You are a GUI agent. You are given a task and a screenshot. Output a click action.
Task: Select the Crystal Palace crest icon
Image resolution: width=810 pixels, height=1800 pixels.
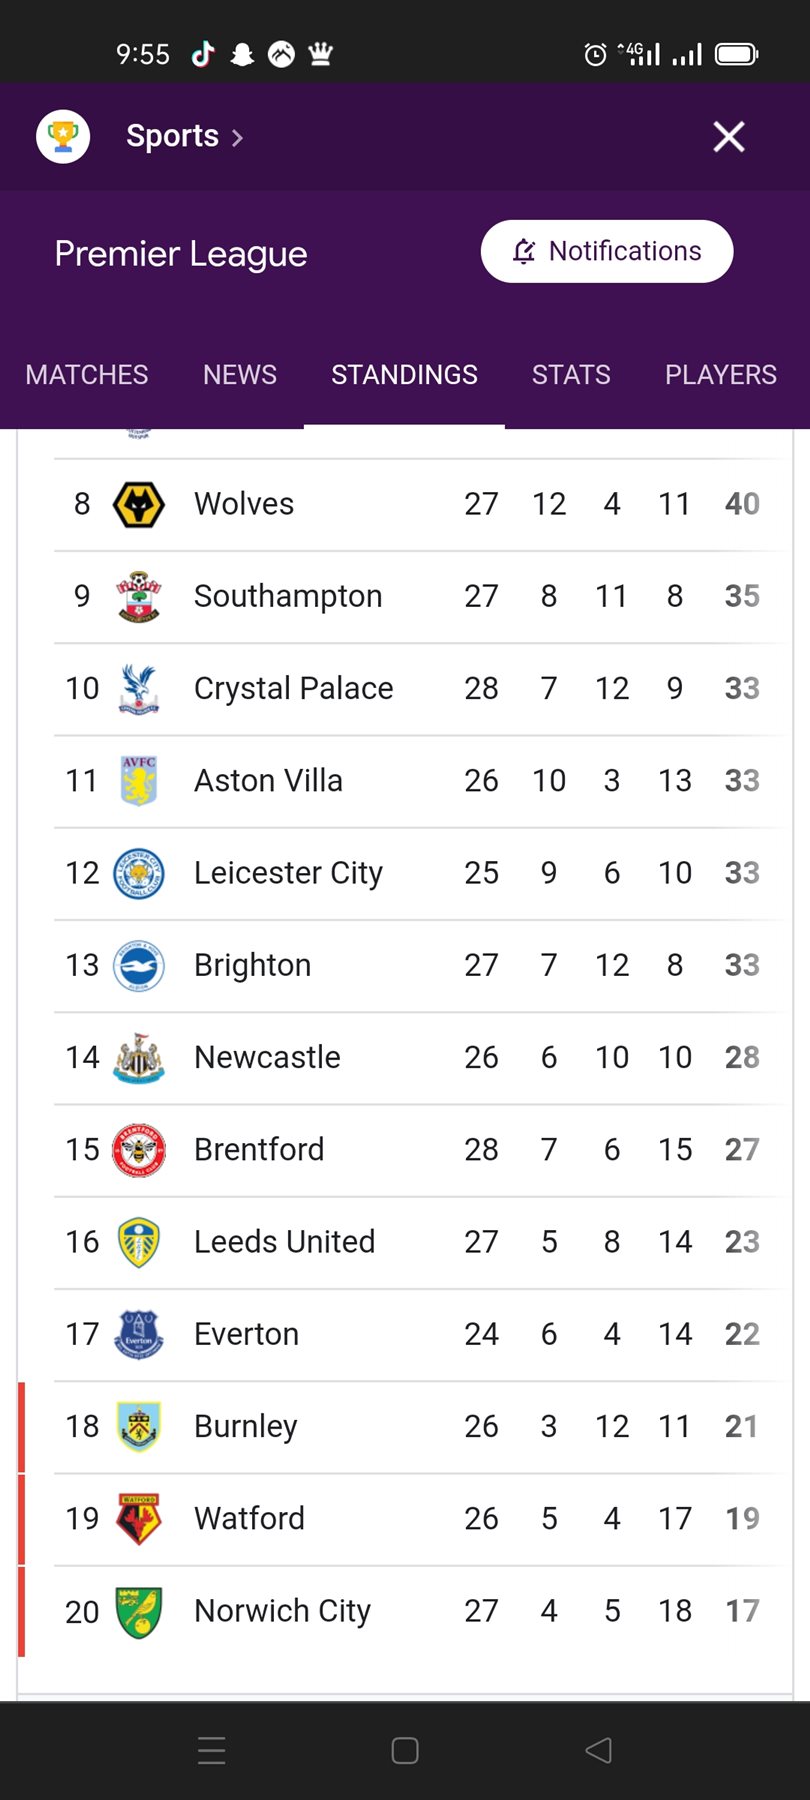pos(138,689)
